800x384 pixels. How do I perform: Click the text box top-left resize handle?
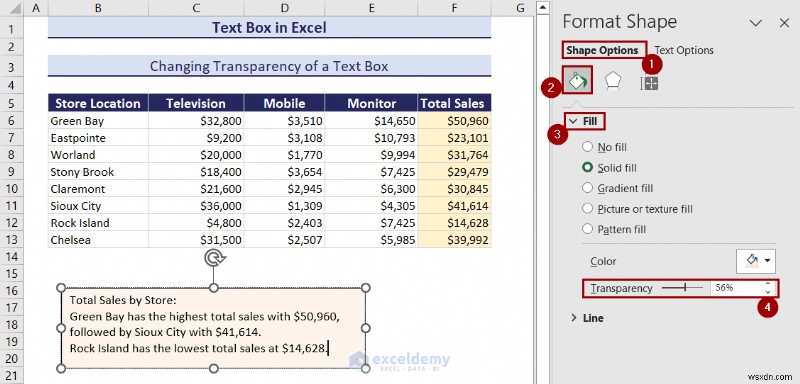[x=61, y=288]
